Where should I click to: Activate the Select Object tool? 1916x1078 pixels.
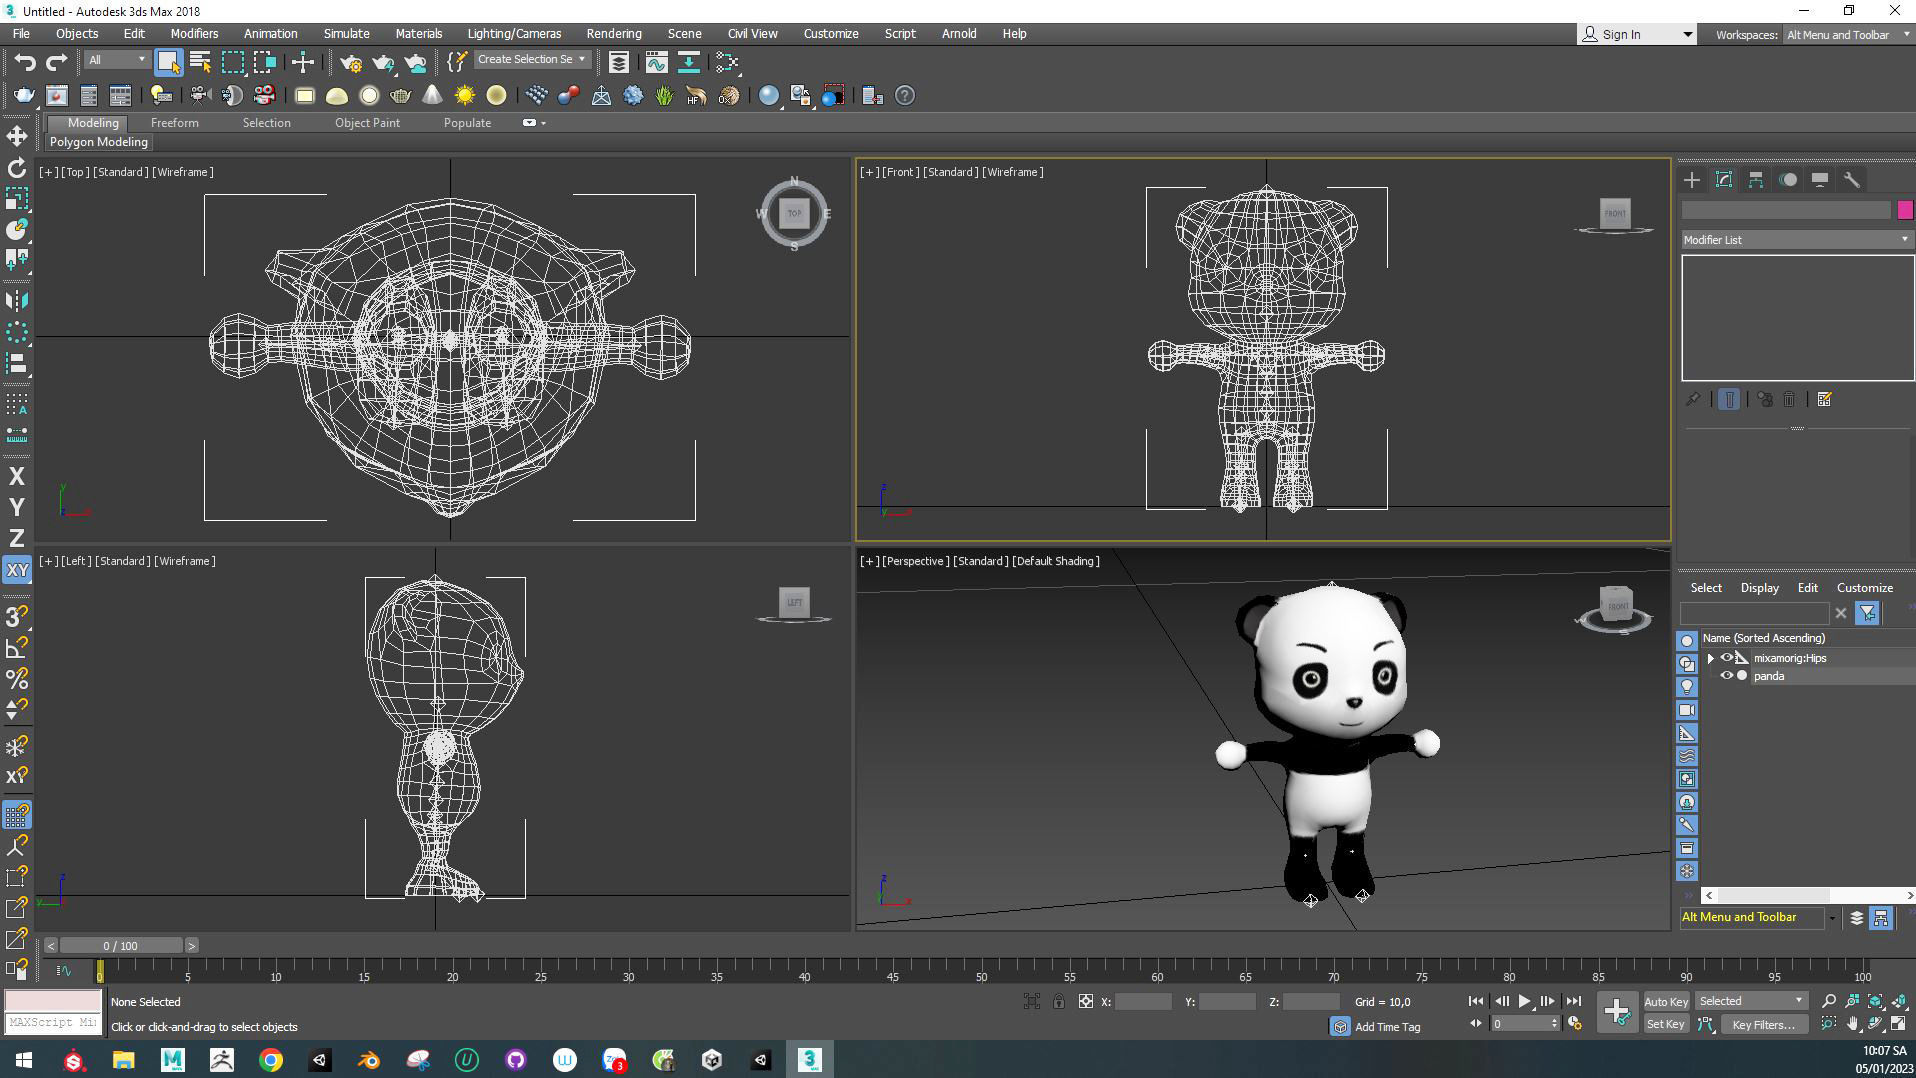(168, 62)
